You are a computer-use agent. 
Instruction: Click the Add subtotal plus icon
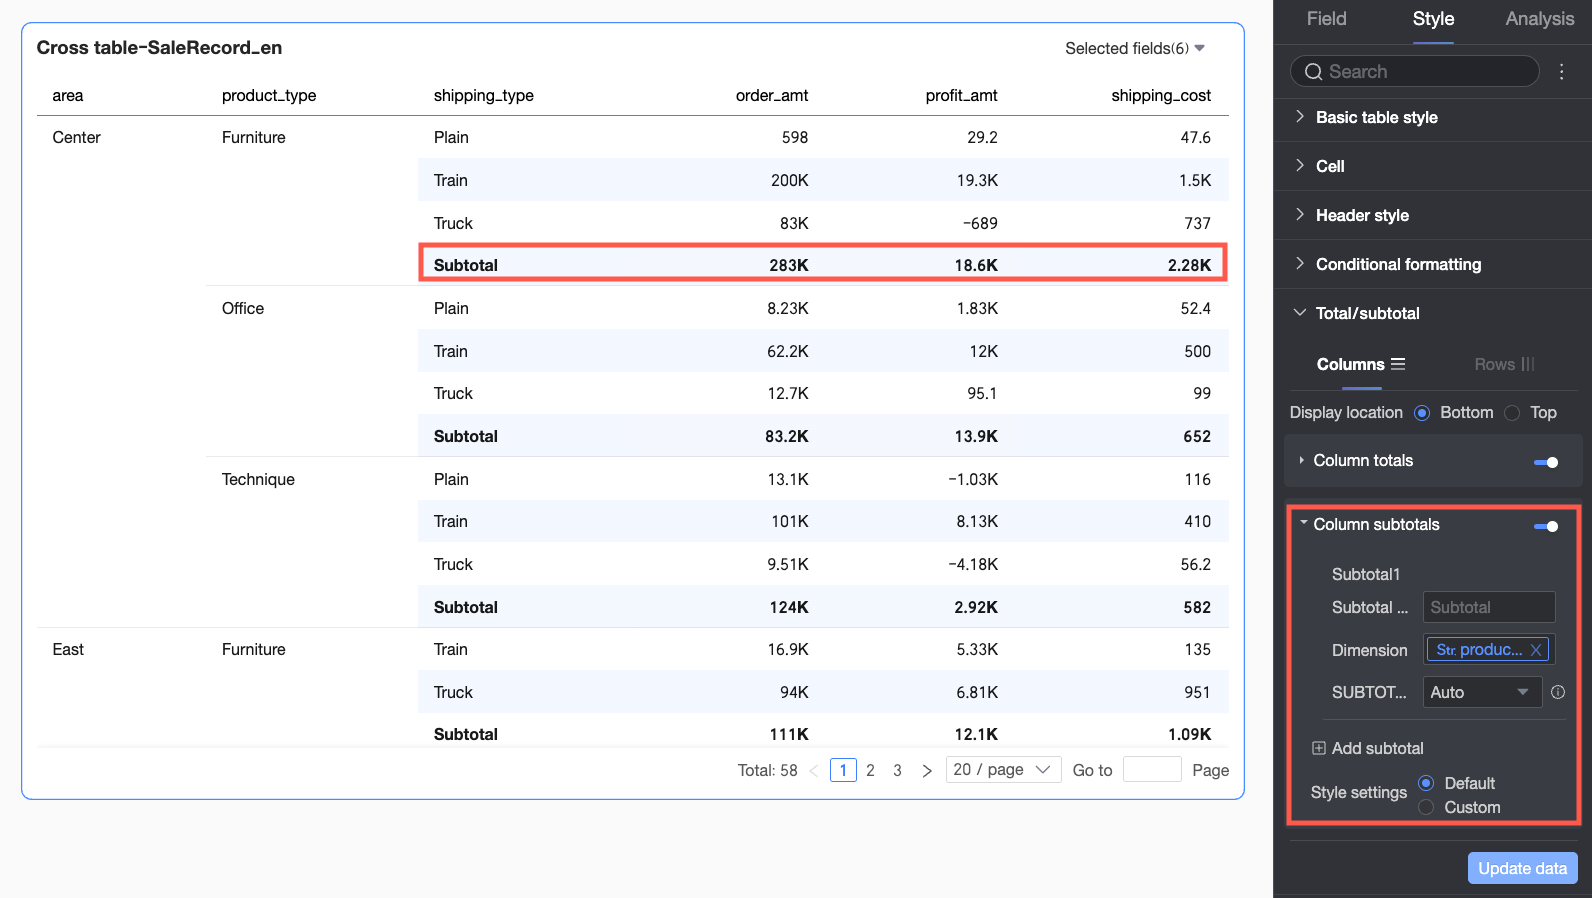click(x=1319, y=748)
